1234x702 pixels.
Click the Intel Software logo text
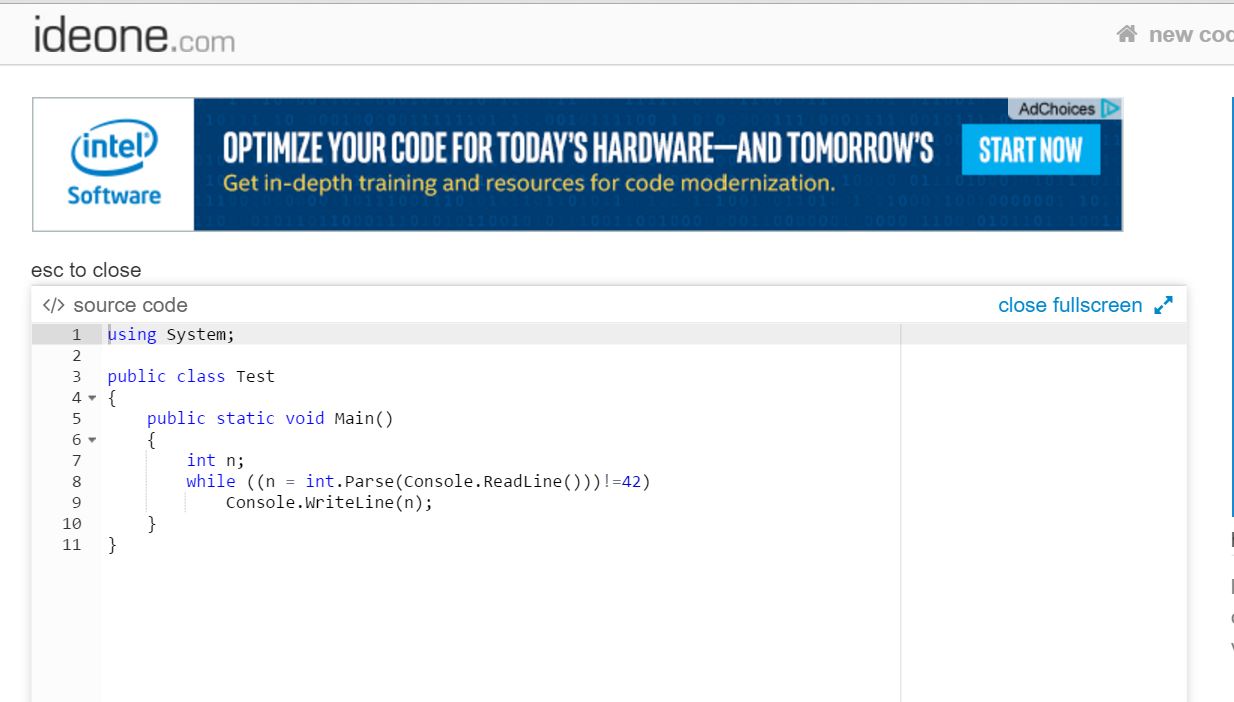click(112, 196)
